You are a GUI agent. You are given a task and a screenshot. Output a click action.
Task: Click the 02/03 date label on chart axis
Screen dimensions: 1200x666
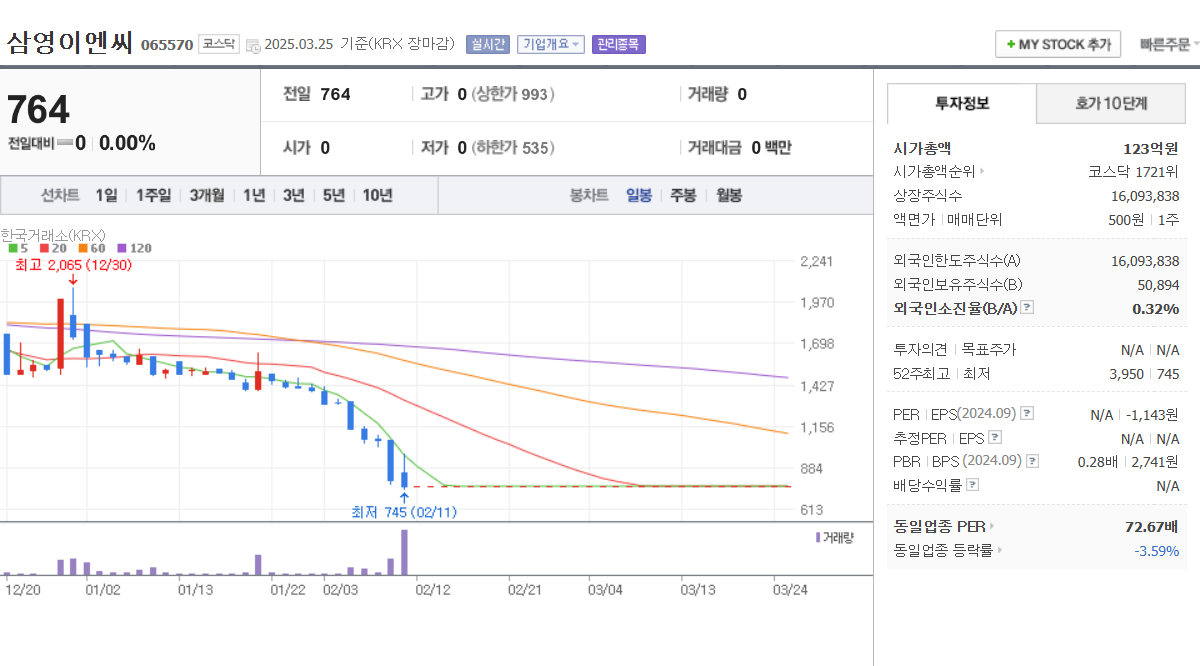[x=340, y=590]
